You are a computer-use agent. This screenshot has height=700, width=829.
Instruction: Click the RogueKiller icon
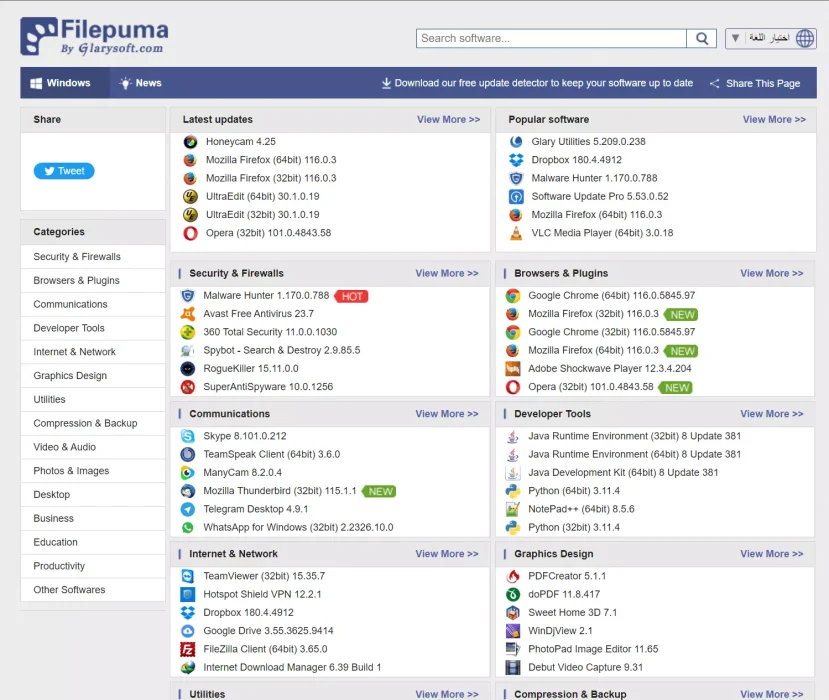(x=188, y=369)
